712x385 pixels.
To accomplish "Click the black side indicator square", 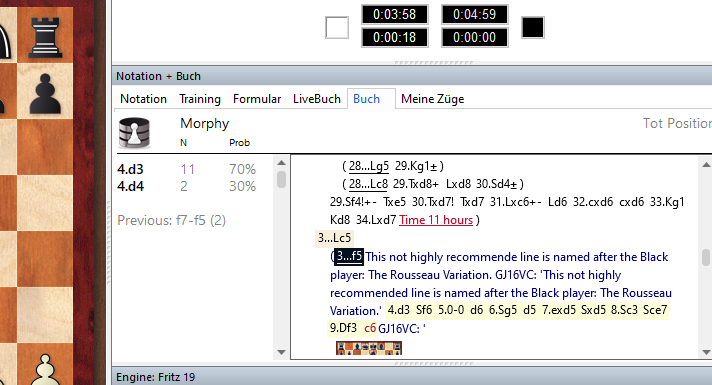I will pos(533,27).
